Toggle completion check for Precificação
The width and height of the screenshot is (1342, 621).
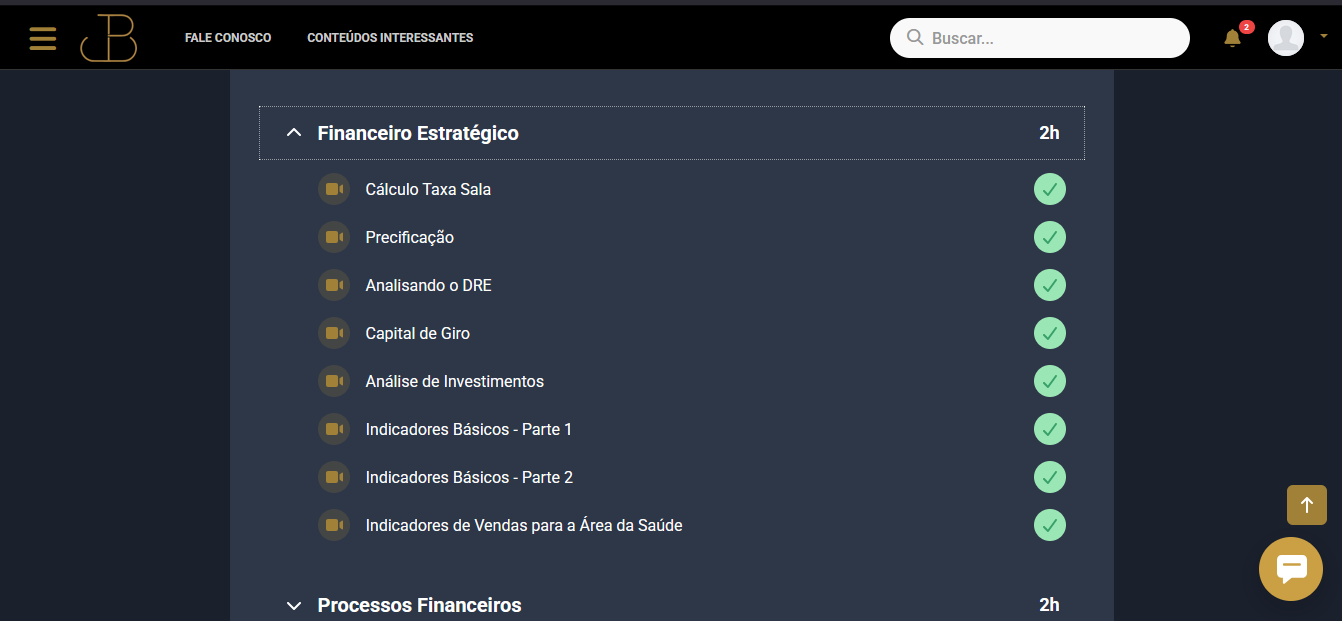point(1050,237)
